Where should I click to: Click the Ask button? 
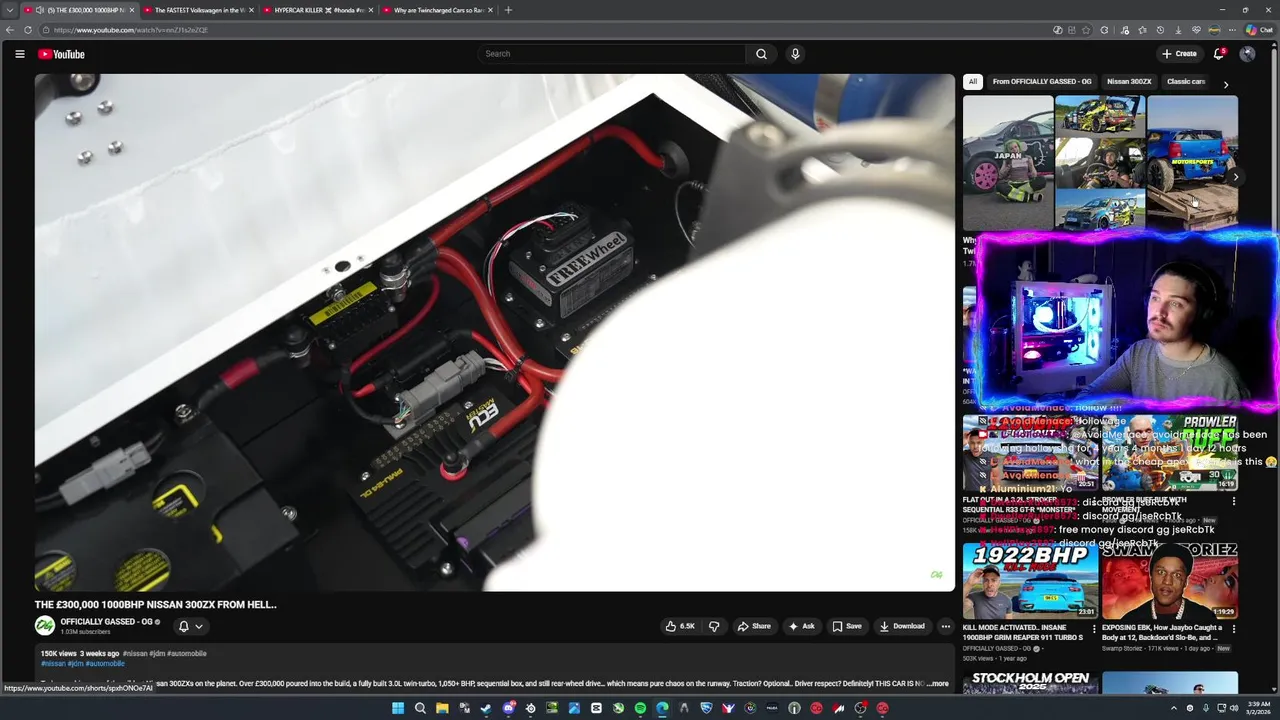[802, 626]
